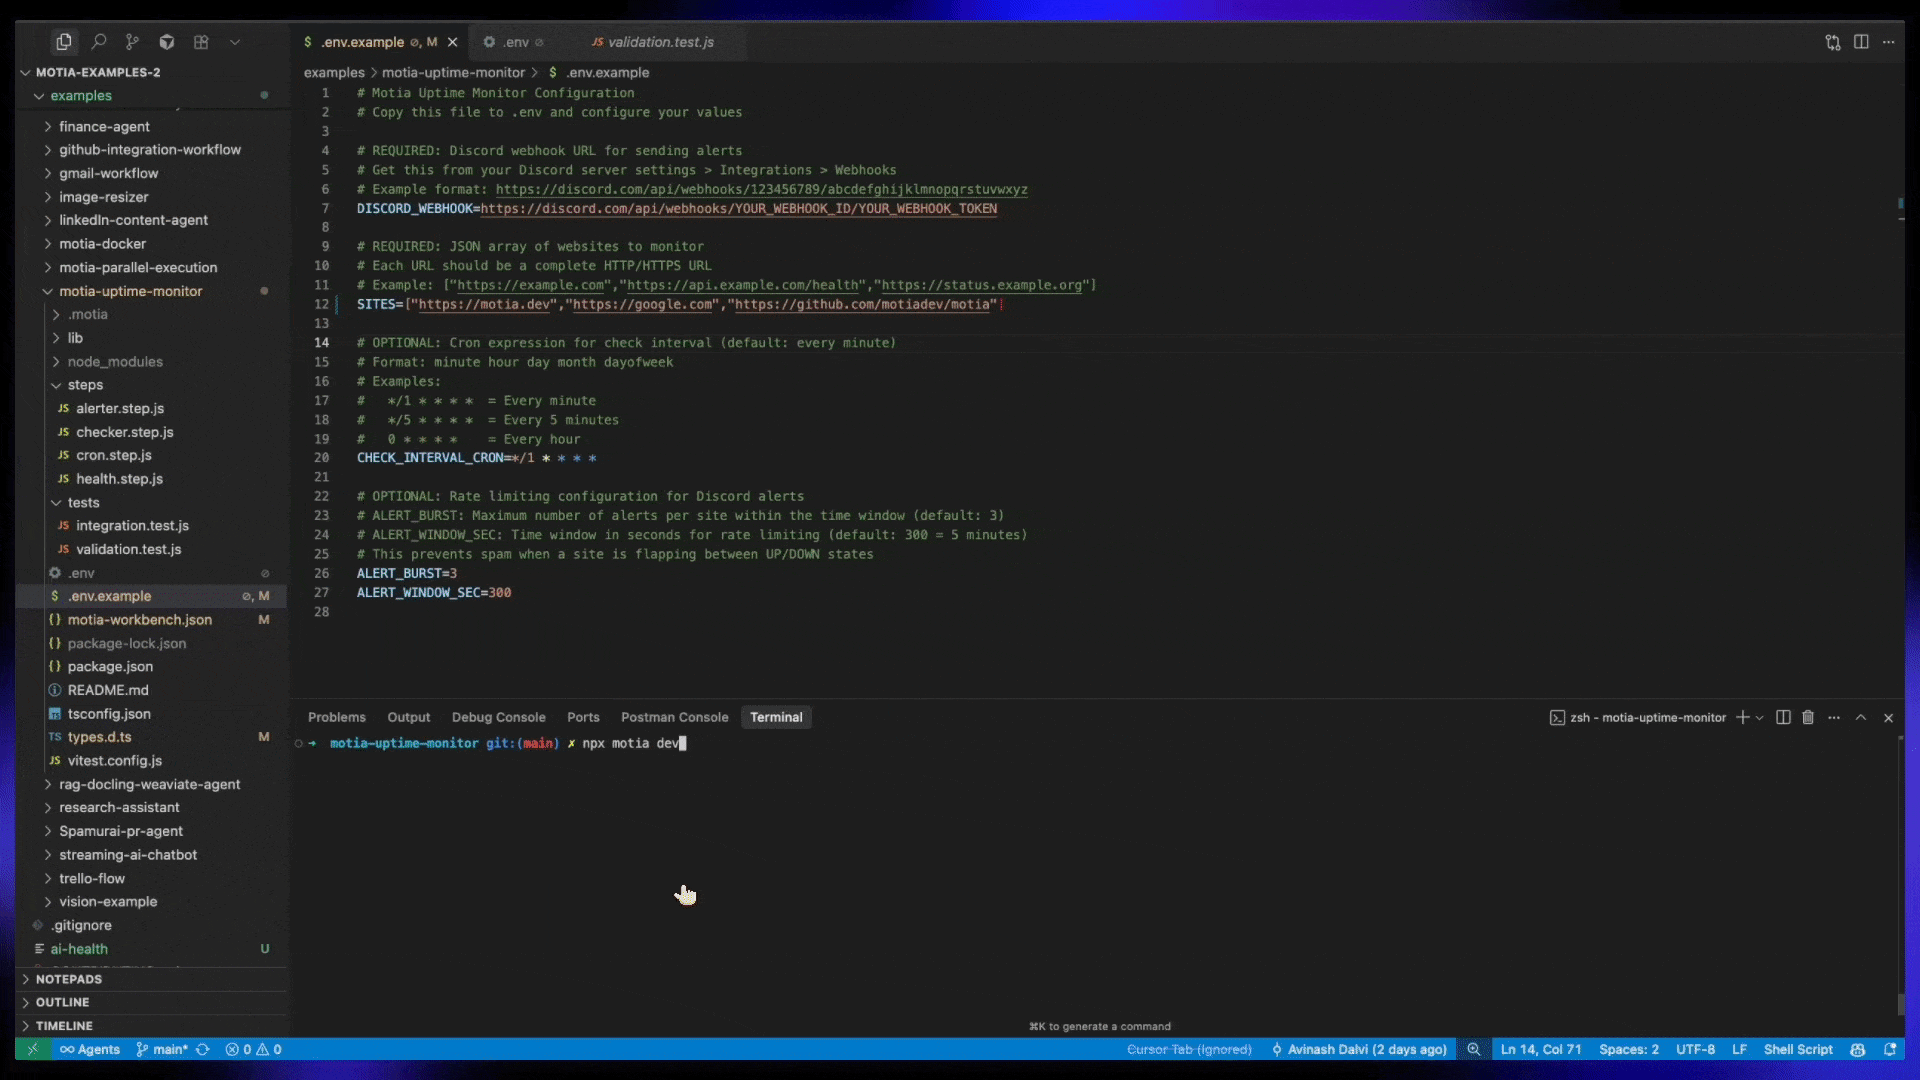Open the Search icon in activity bar
The image size is (1920, 1080).
[x=98, y=42]
